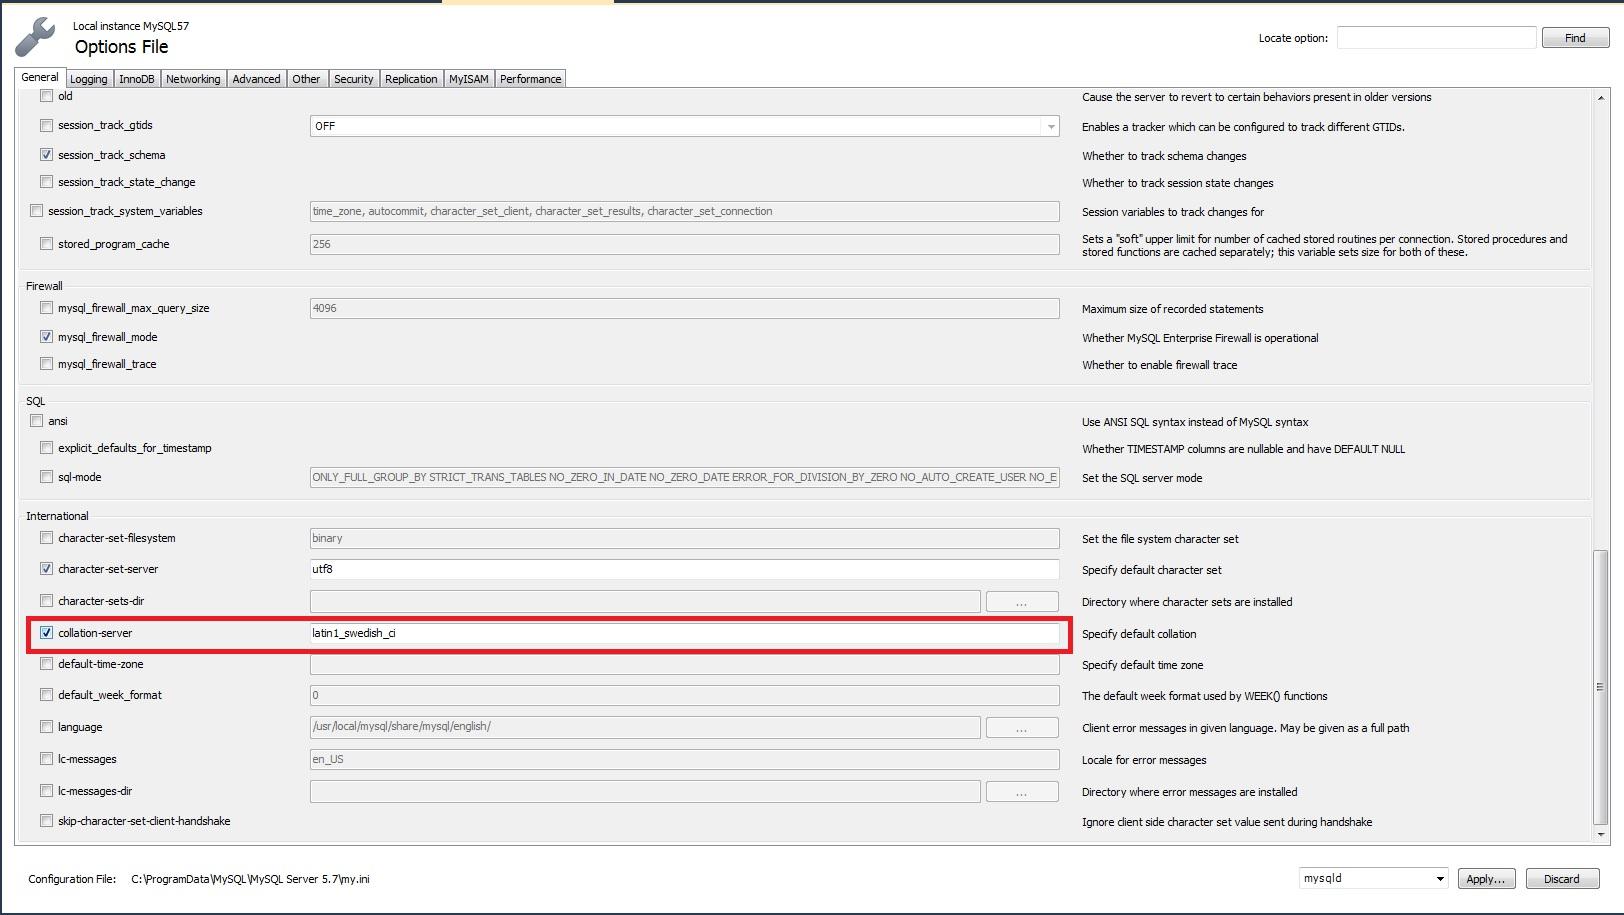This screenshot has width=1624, height=915.
Task: Browse directory for character-sets-dir
Action: (x=1021, y=601)
